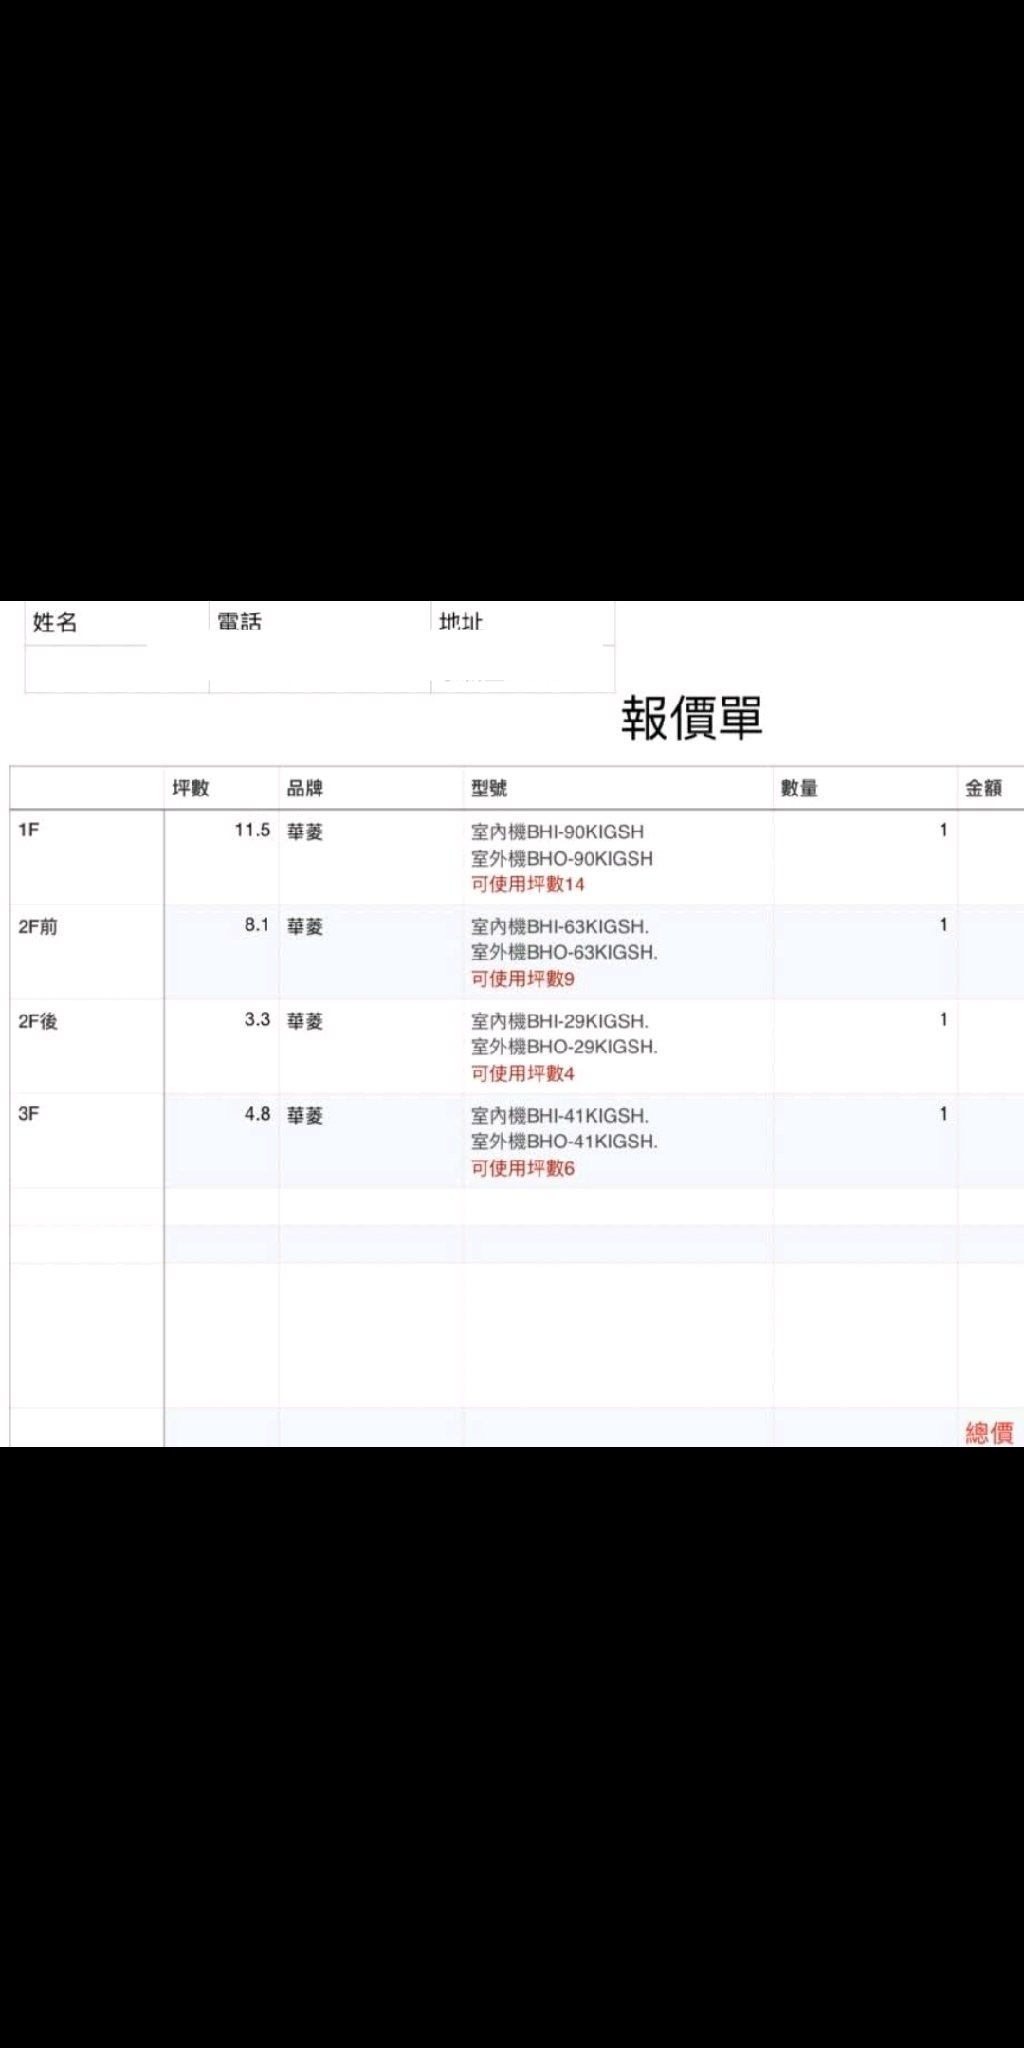Select the 金額 column header
Viewport: 1024px width, 2048px height.
[983, 788]
